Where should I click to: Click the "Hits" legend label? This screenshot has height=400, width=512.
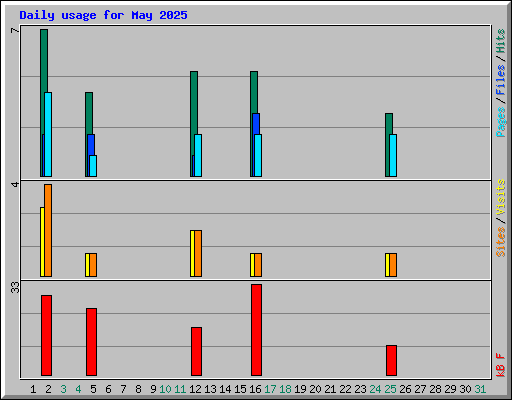(500, 41)
